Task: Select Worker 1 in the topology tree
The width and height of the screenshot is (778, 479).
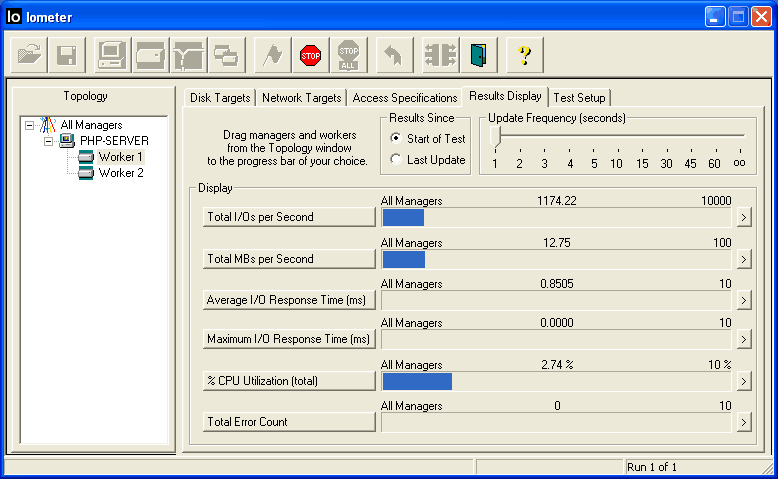Action: [x=121, y=157]
